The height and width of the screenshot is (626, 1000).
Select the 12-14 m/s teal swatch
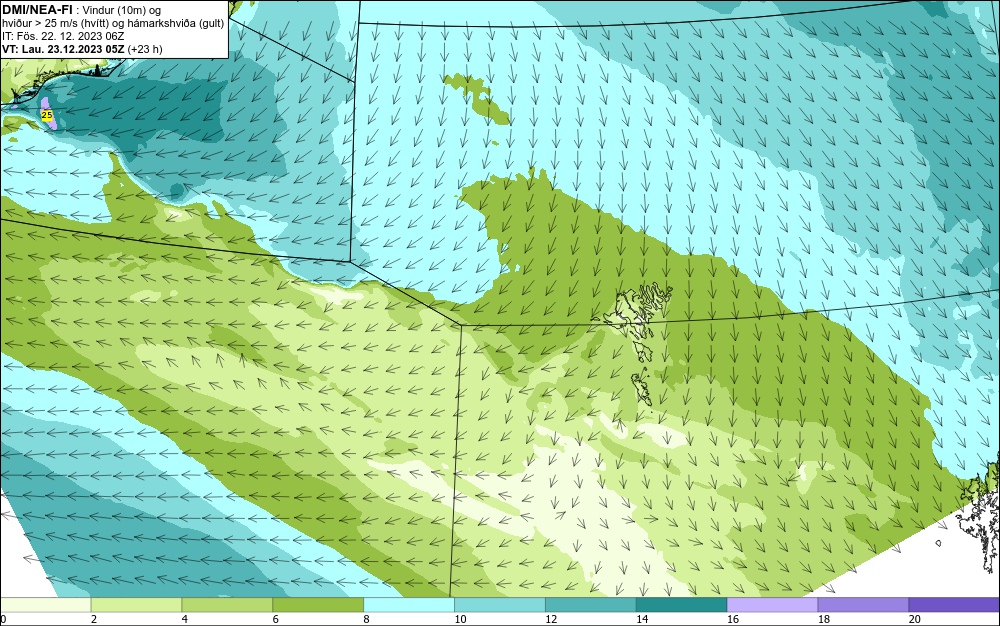tap(591, 605)
